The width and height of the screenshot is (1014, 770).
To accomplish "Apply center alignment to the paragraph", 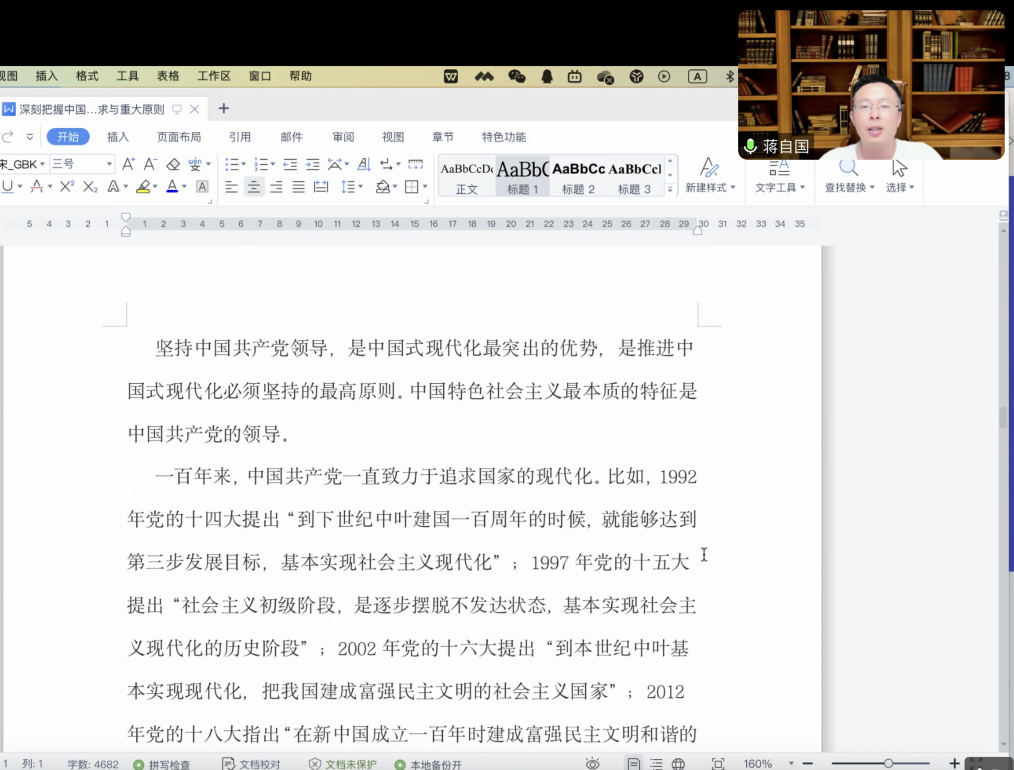I will [254, 187].
